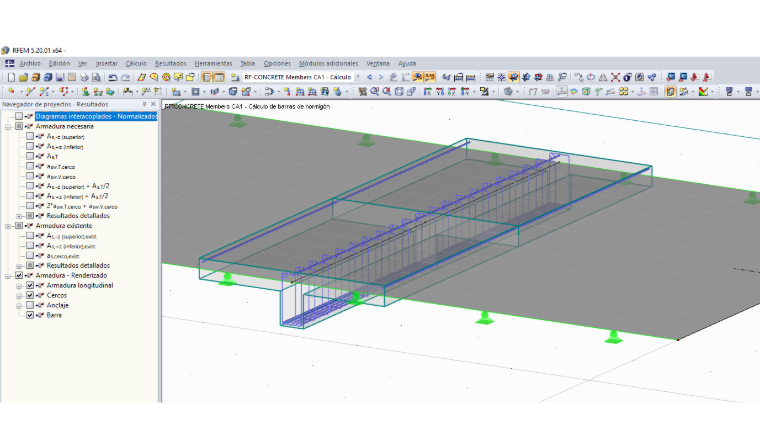Uncheck the Armadura longitudinal checkbox

[x=30, y=285]
